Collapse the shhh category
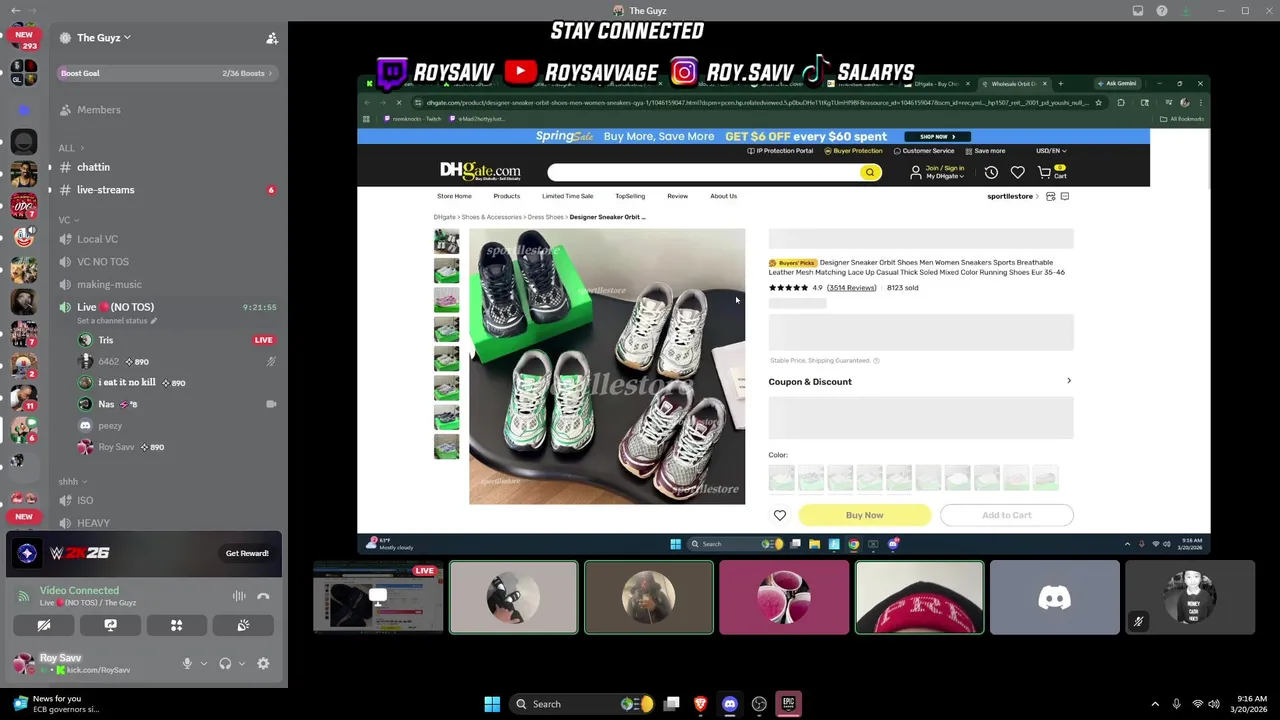 [71, 481]
